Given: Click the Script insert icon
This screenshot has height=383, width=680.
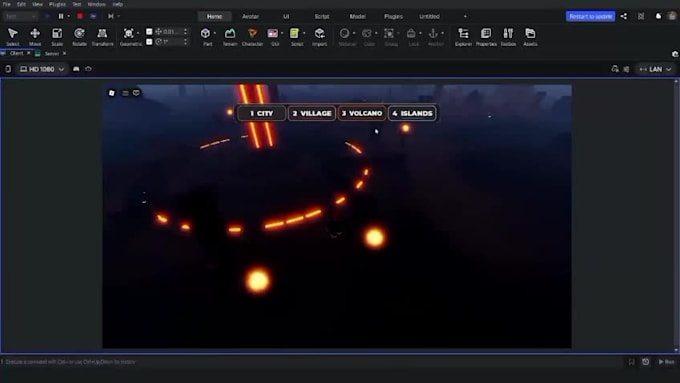Looking at the screenshot, I should click(294, 33).
